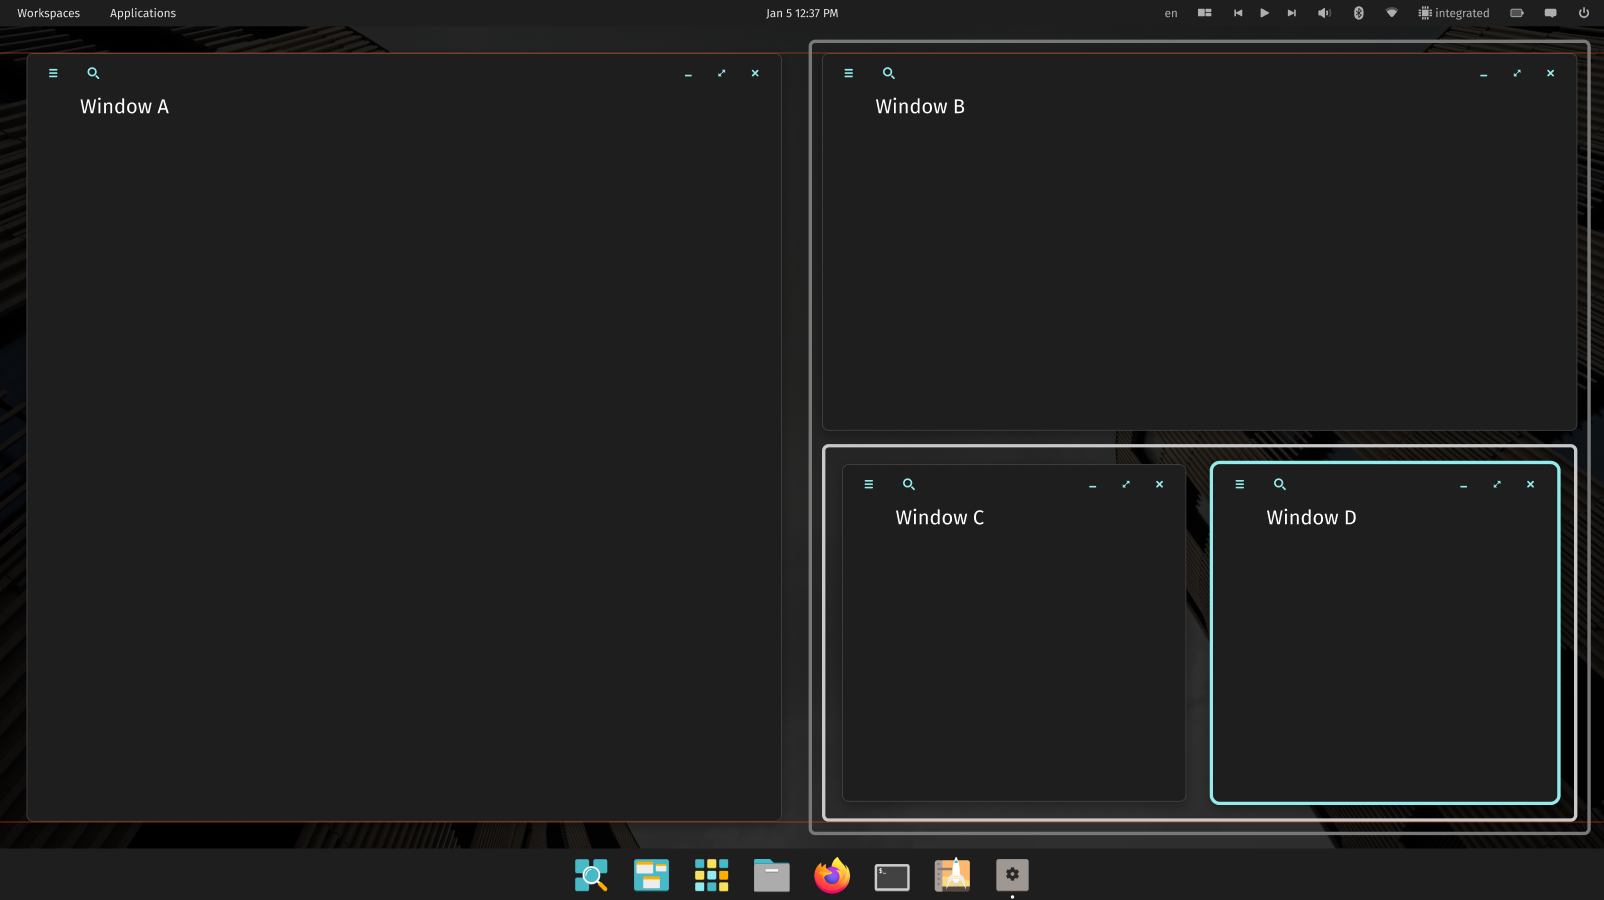
Task: Click the Bluetooth icon in the top panel
Action: (x=1358, y=13)
